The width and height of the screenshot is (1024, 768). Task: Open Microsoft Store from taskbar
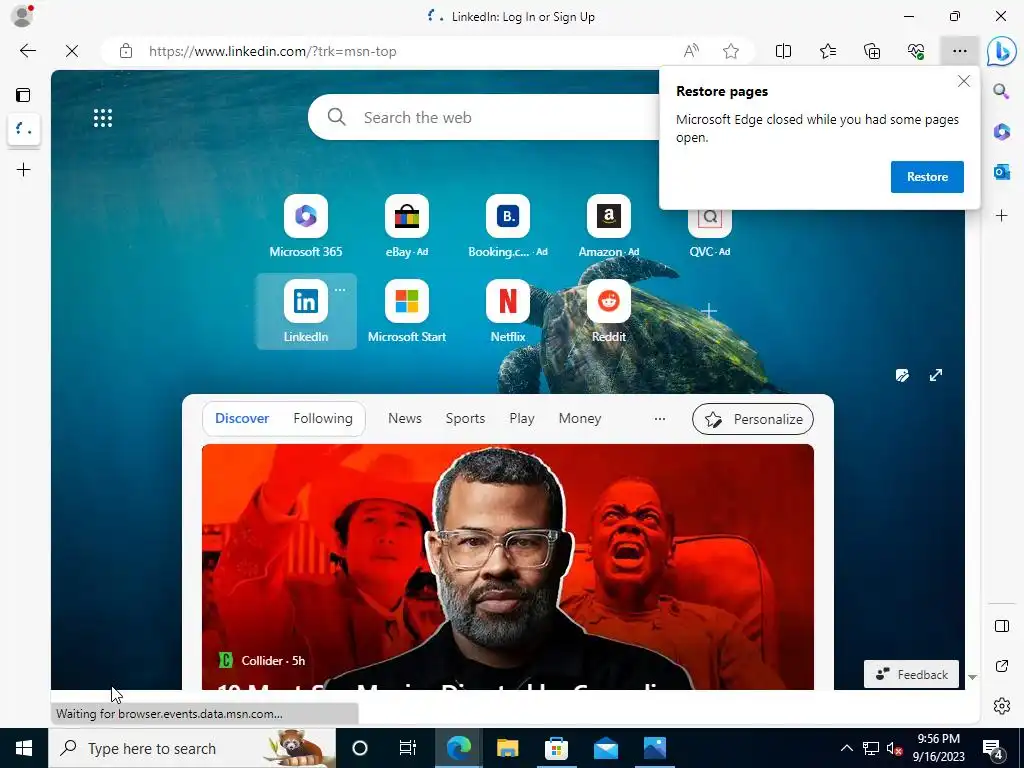point(556,748)
